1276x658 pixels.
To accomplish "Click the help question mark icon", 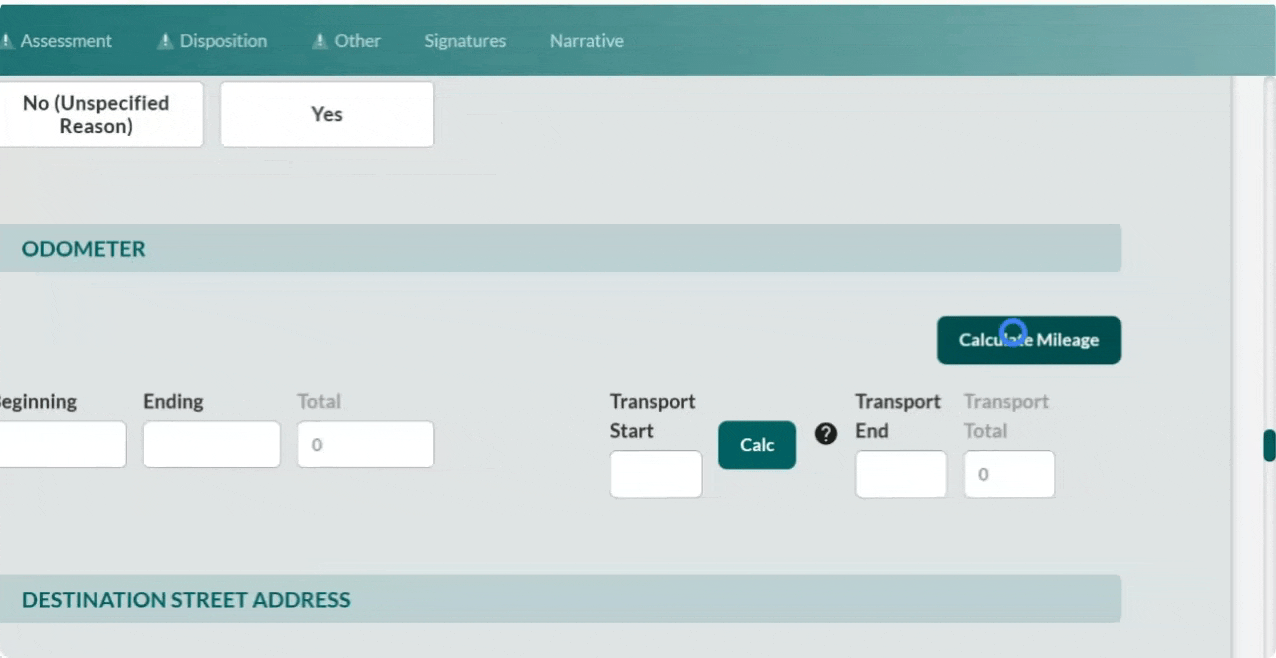I will click(x=826, y=434).
